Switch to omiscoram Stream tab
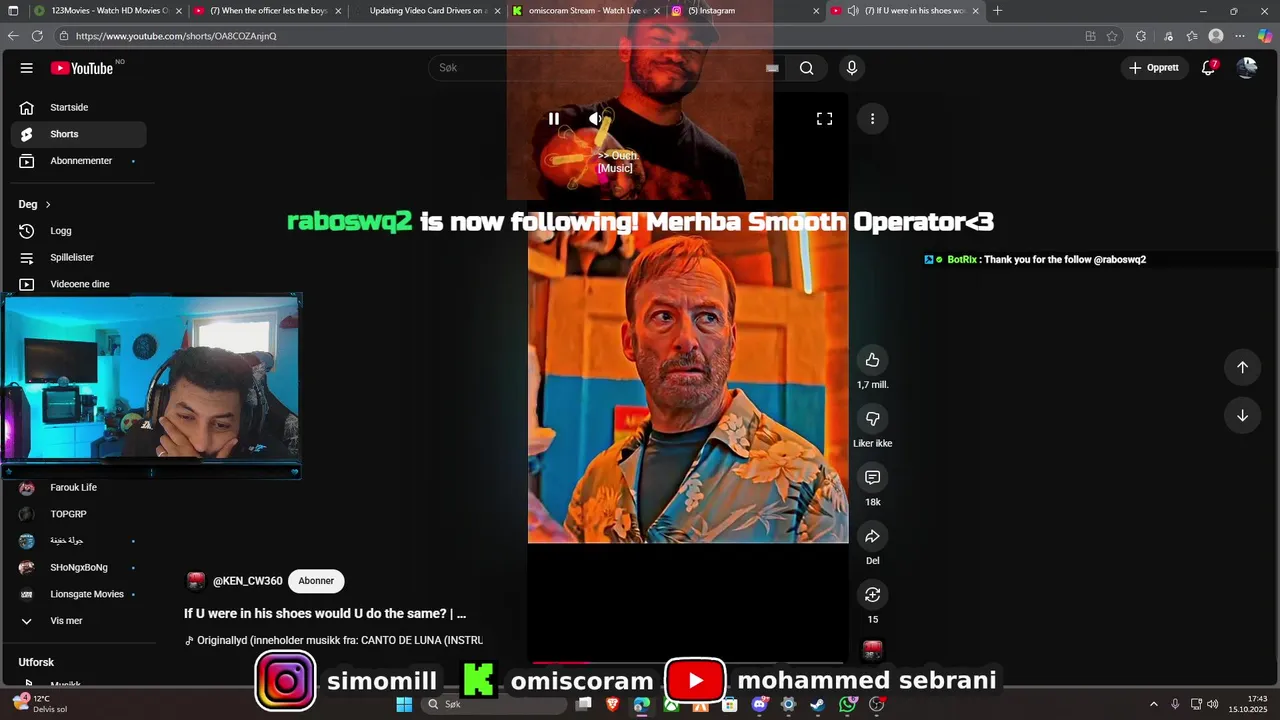Image resolution: width=1280 pixels, height=720 pixels. click(586, 11)
